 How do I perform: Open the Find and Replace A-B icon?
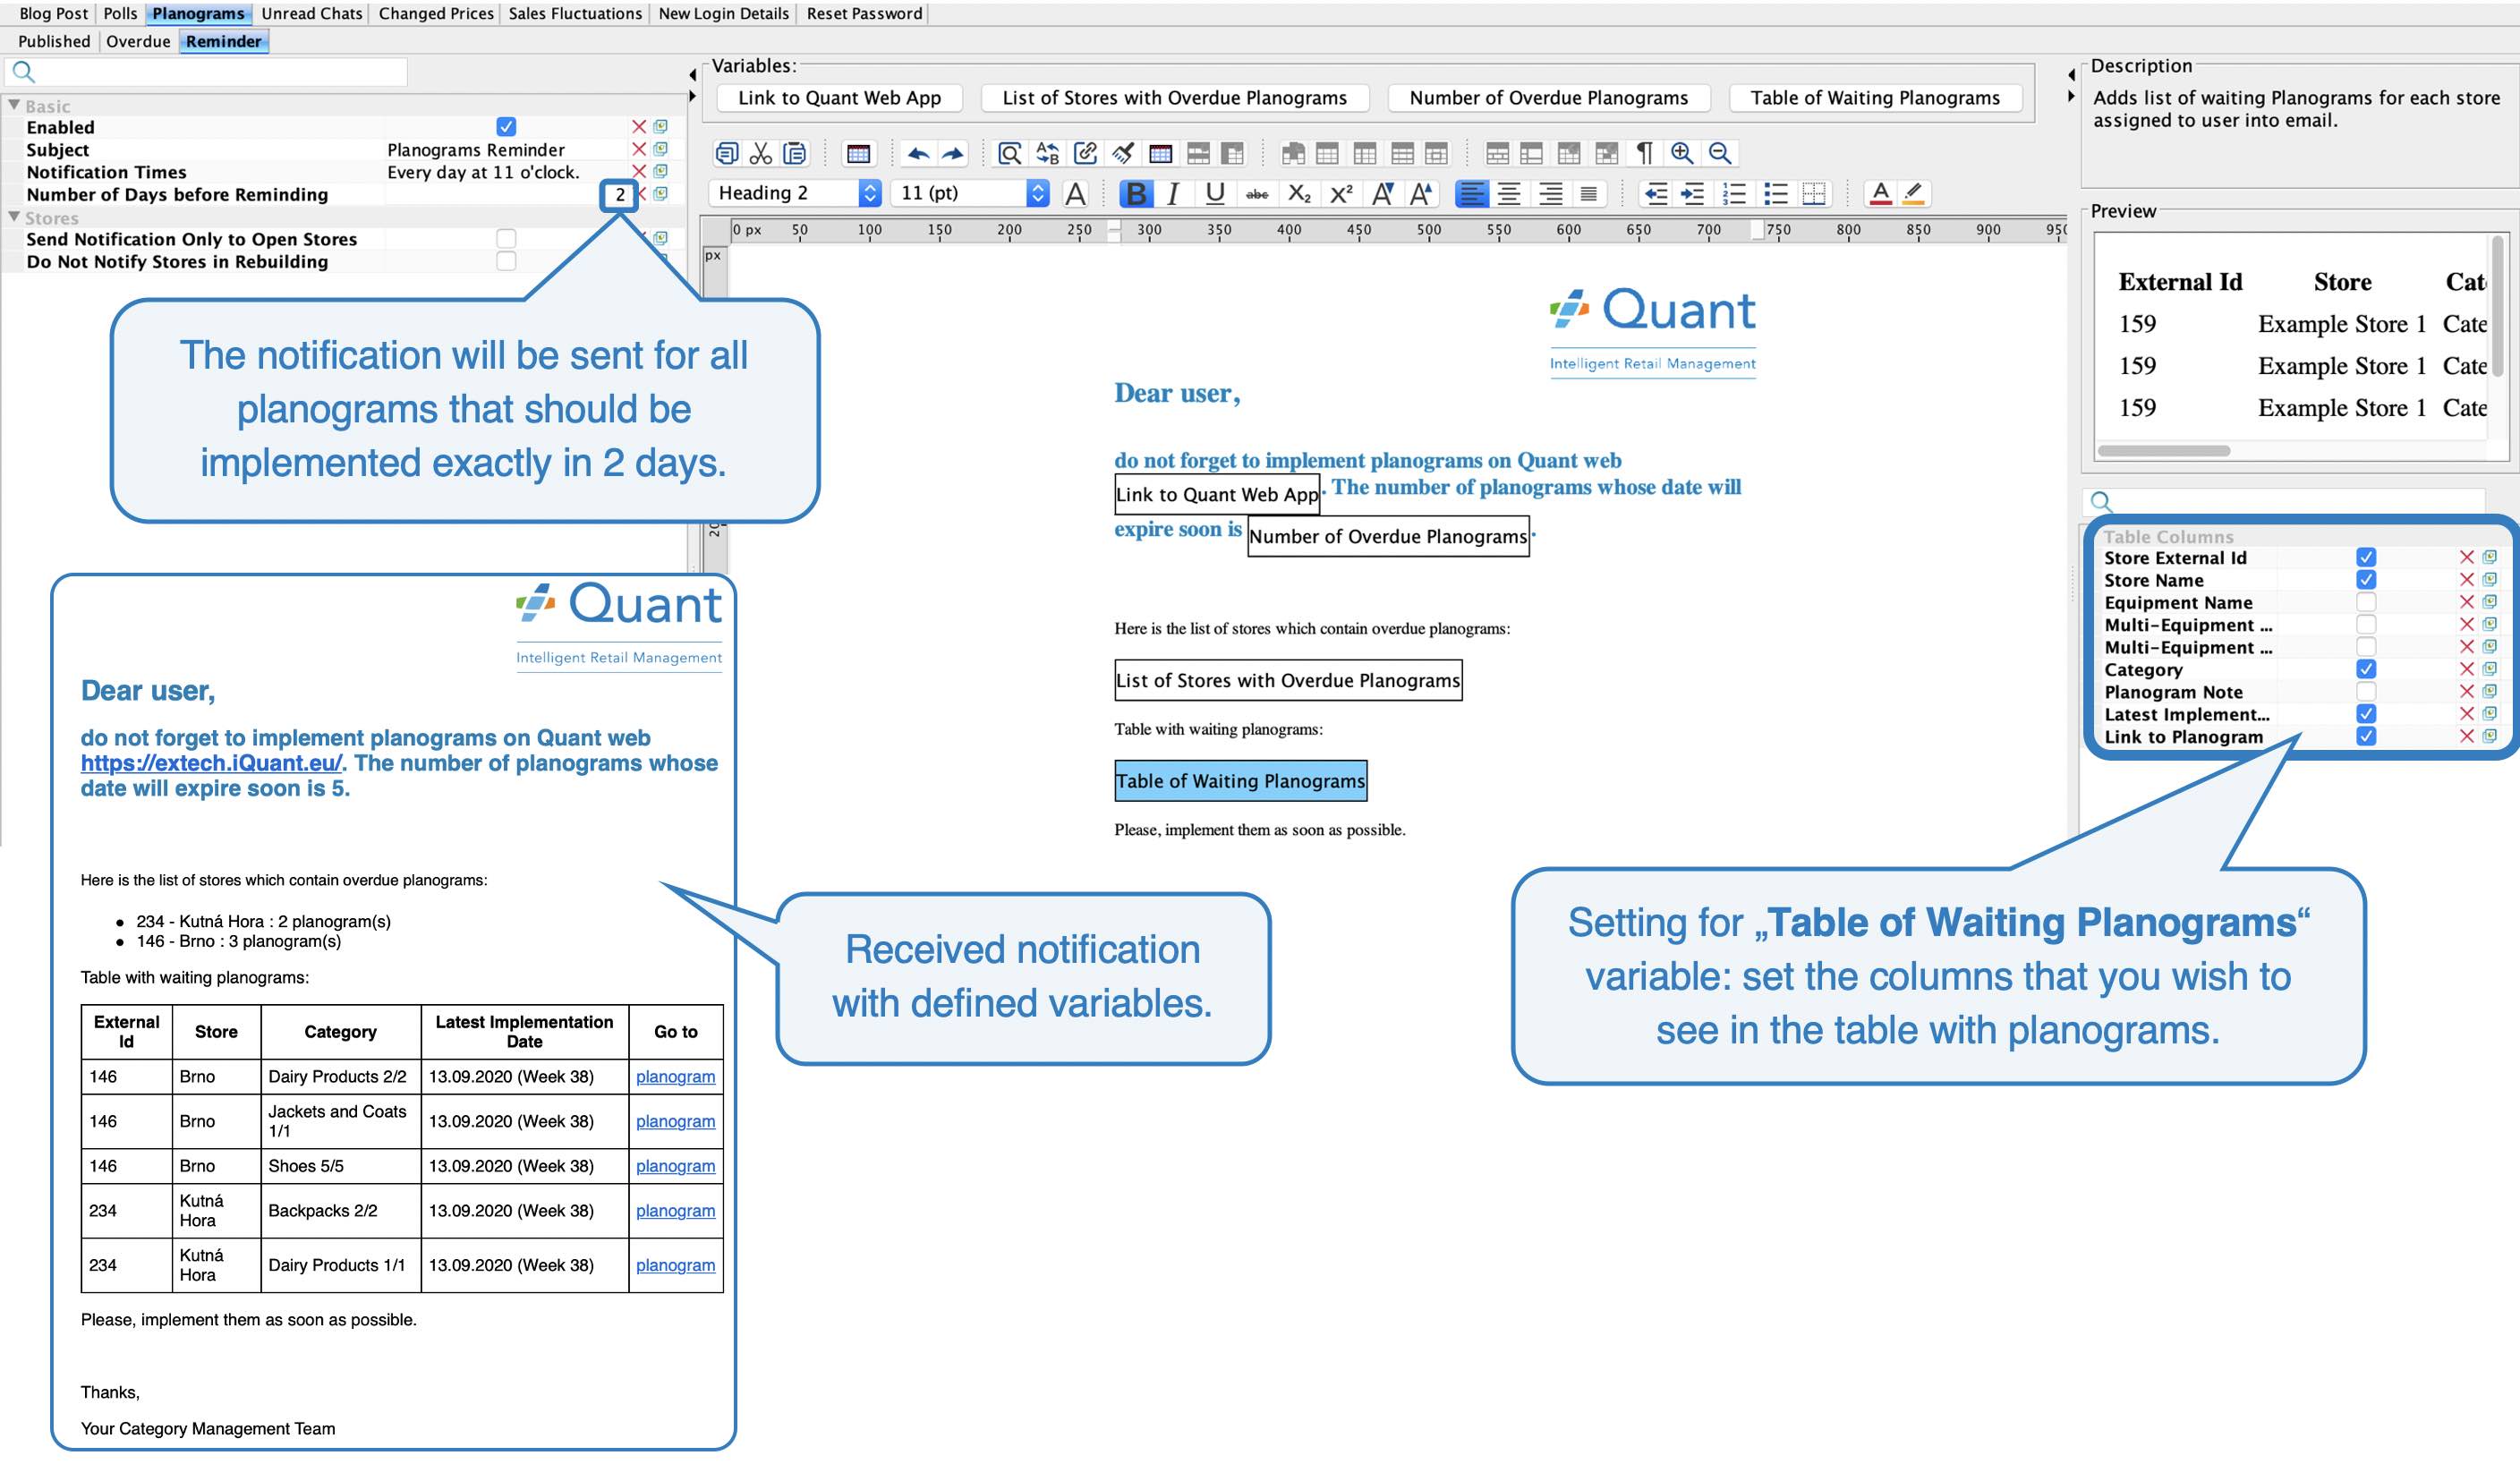[1047, 153]
